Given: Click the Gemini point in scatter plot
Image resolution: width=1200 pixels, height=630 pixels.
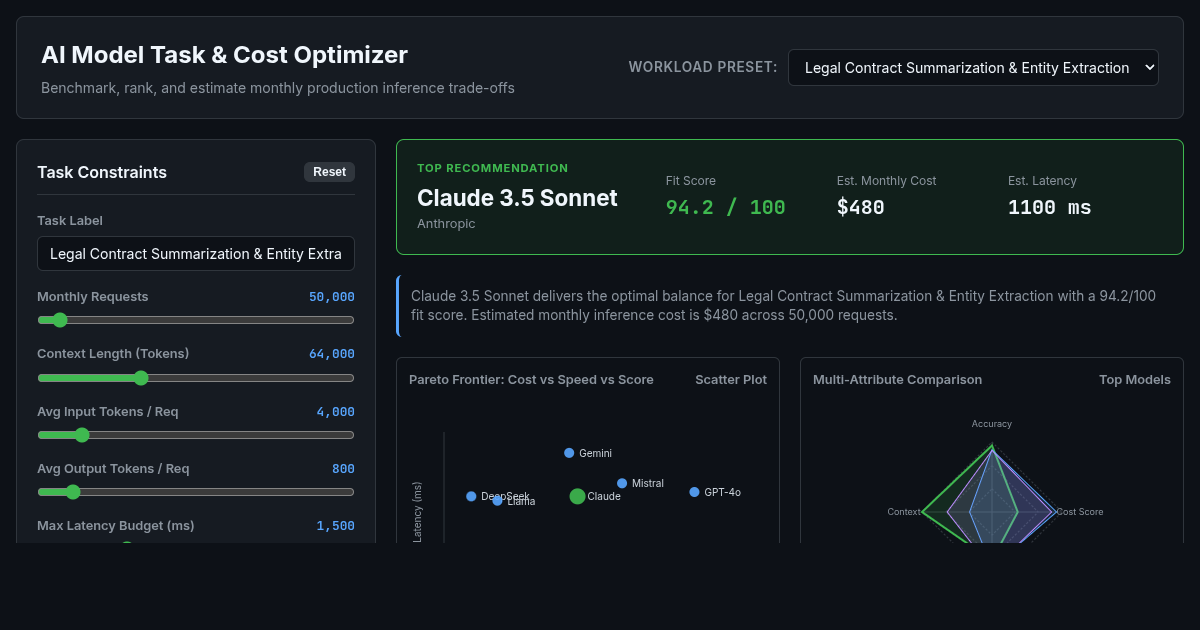Looking at the screenshot, I should tap(569, 453).
